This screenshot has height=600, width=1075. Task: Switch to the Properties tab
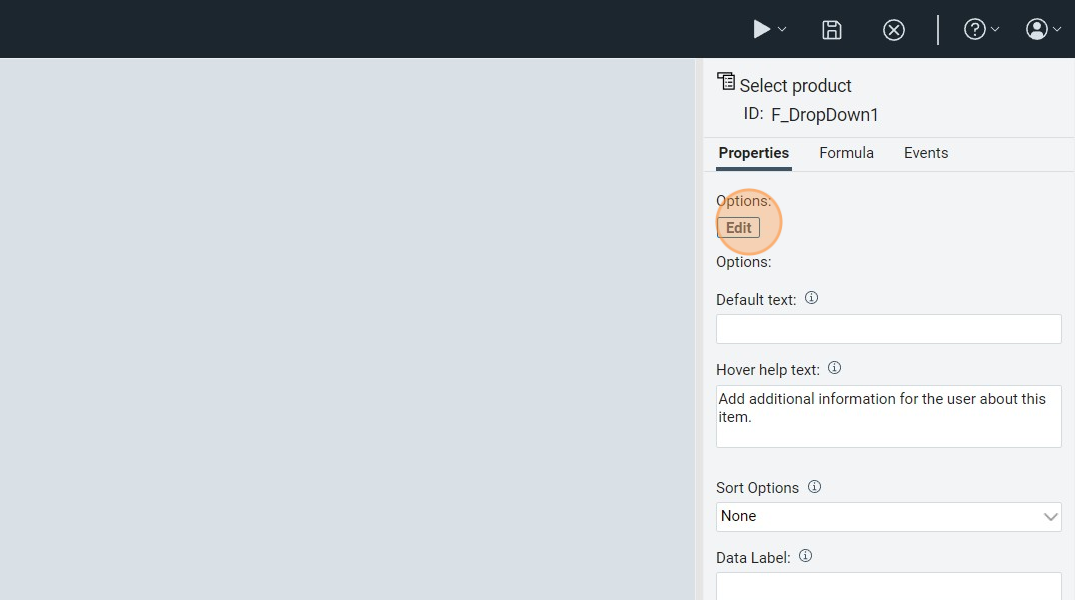pos(753,153)
